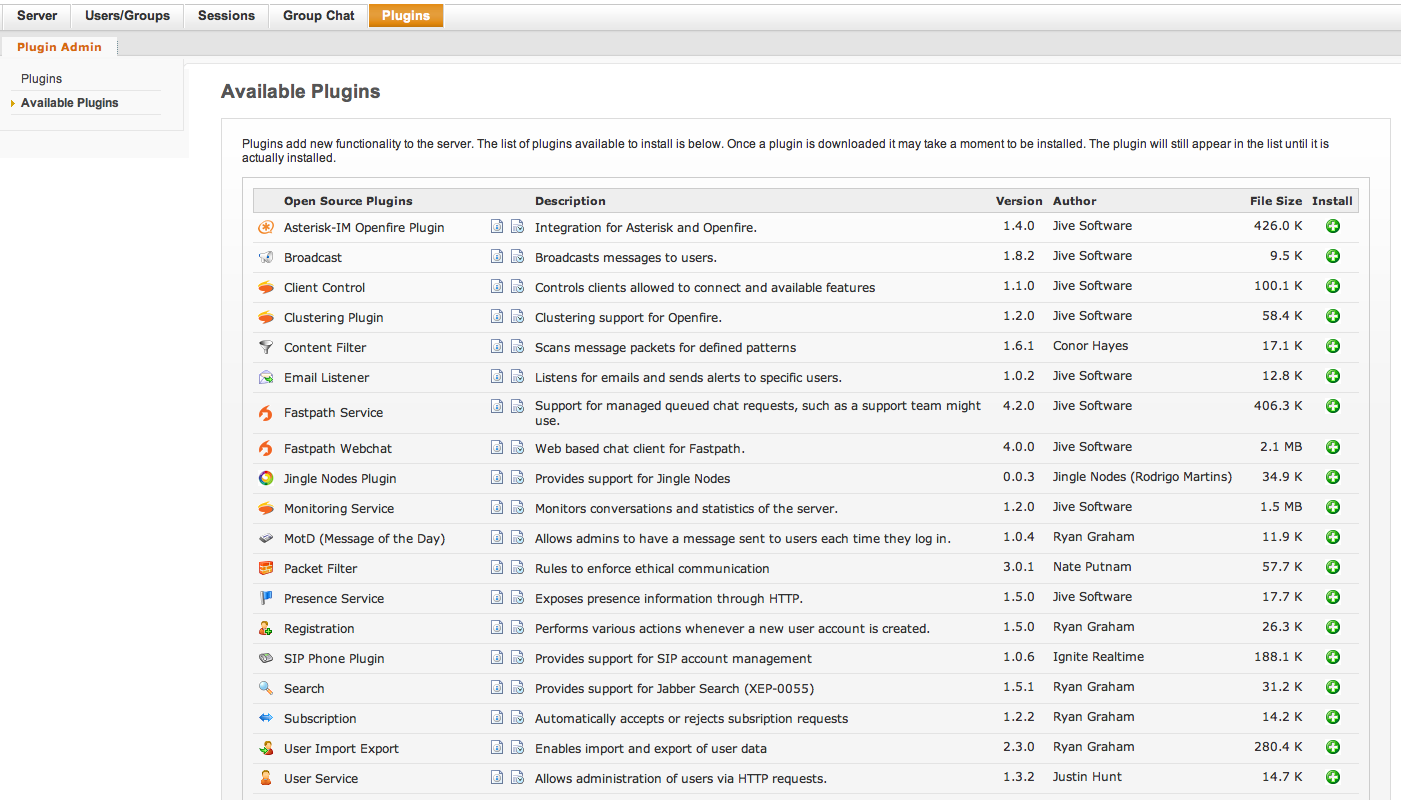The height and width of the screenshot is (800, 1401).
Task: Open changelog icon for Monitoring Service
Action: [517, 508]
